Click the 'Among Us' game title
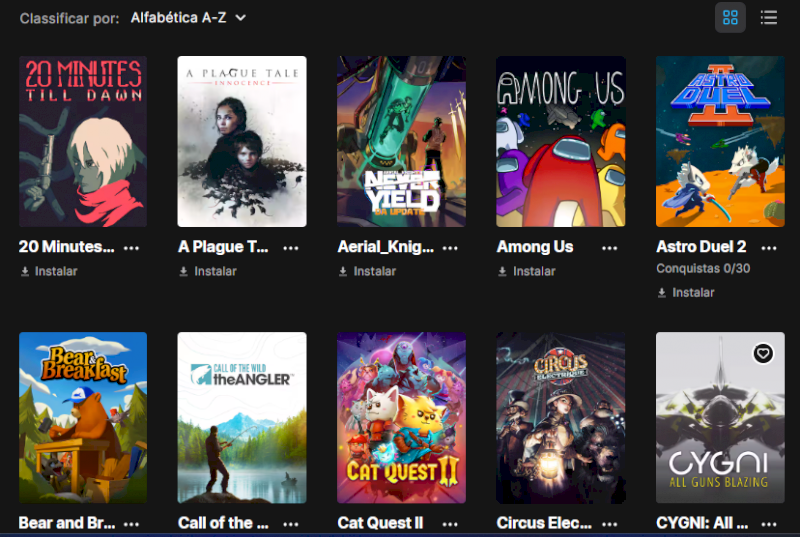The image size is (800, 537). coord(535,247)
